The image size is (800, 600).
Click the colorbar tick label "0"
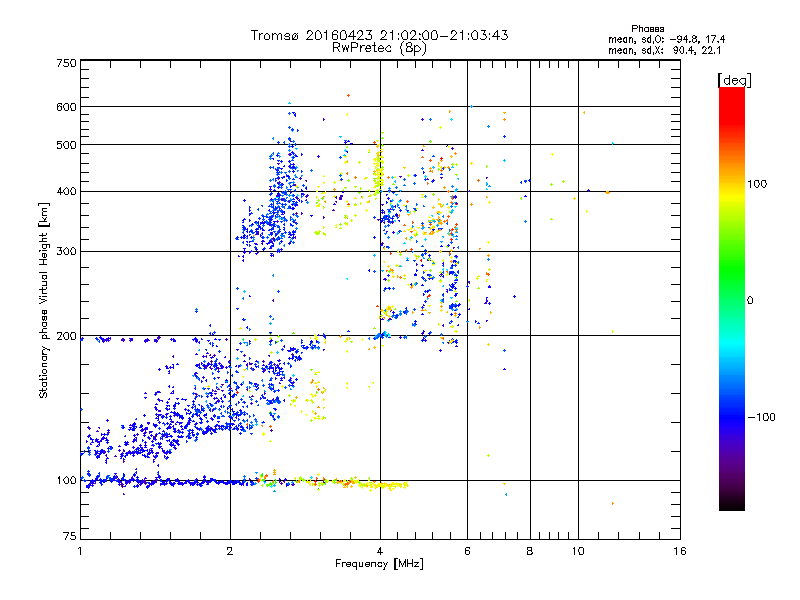point(750,300)
